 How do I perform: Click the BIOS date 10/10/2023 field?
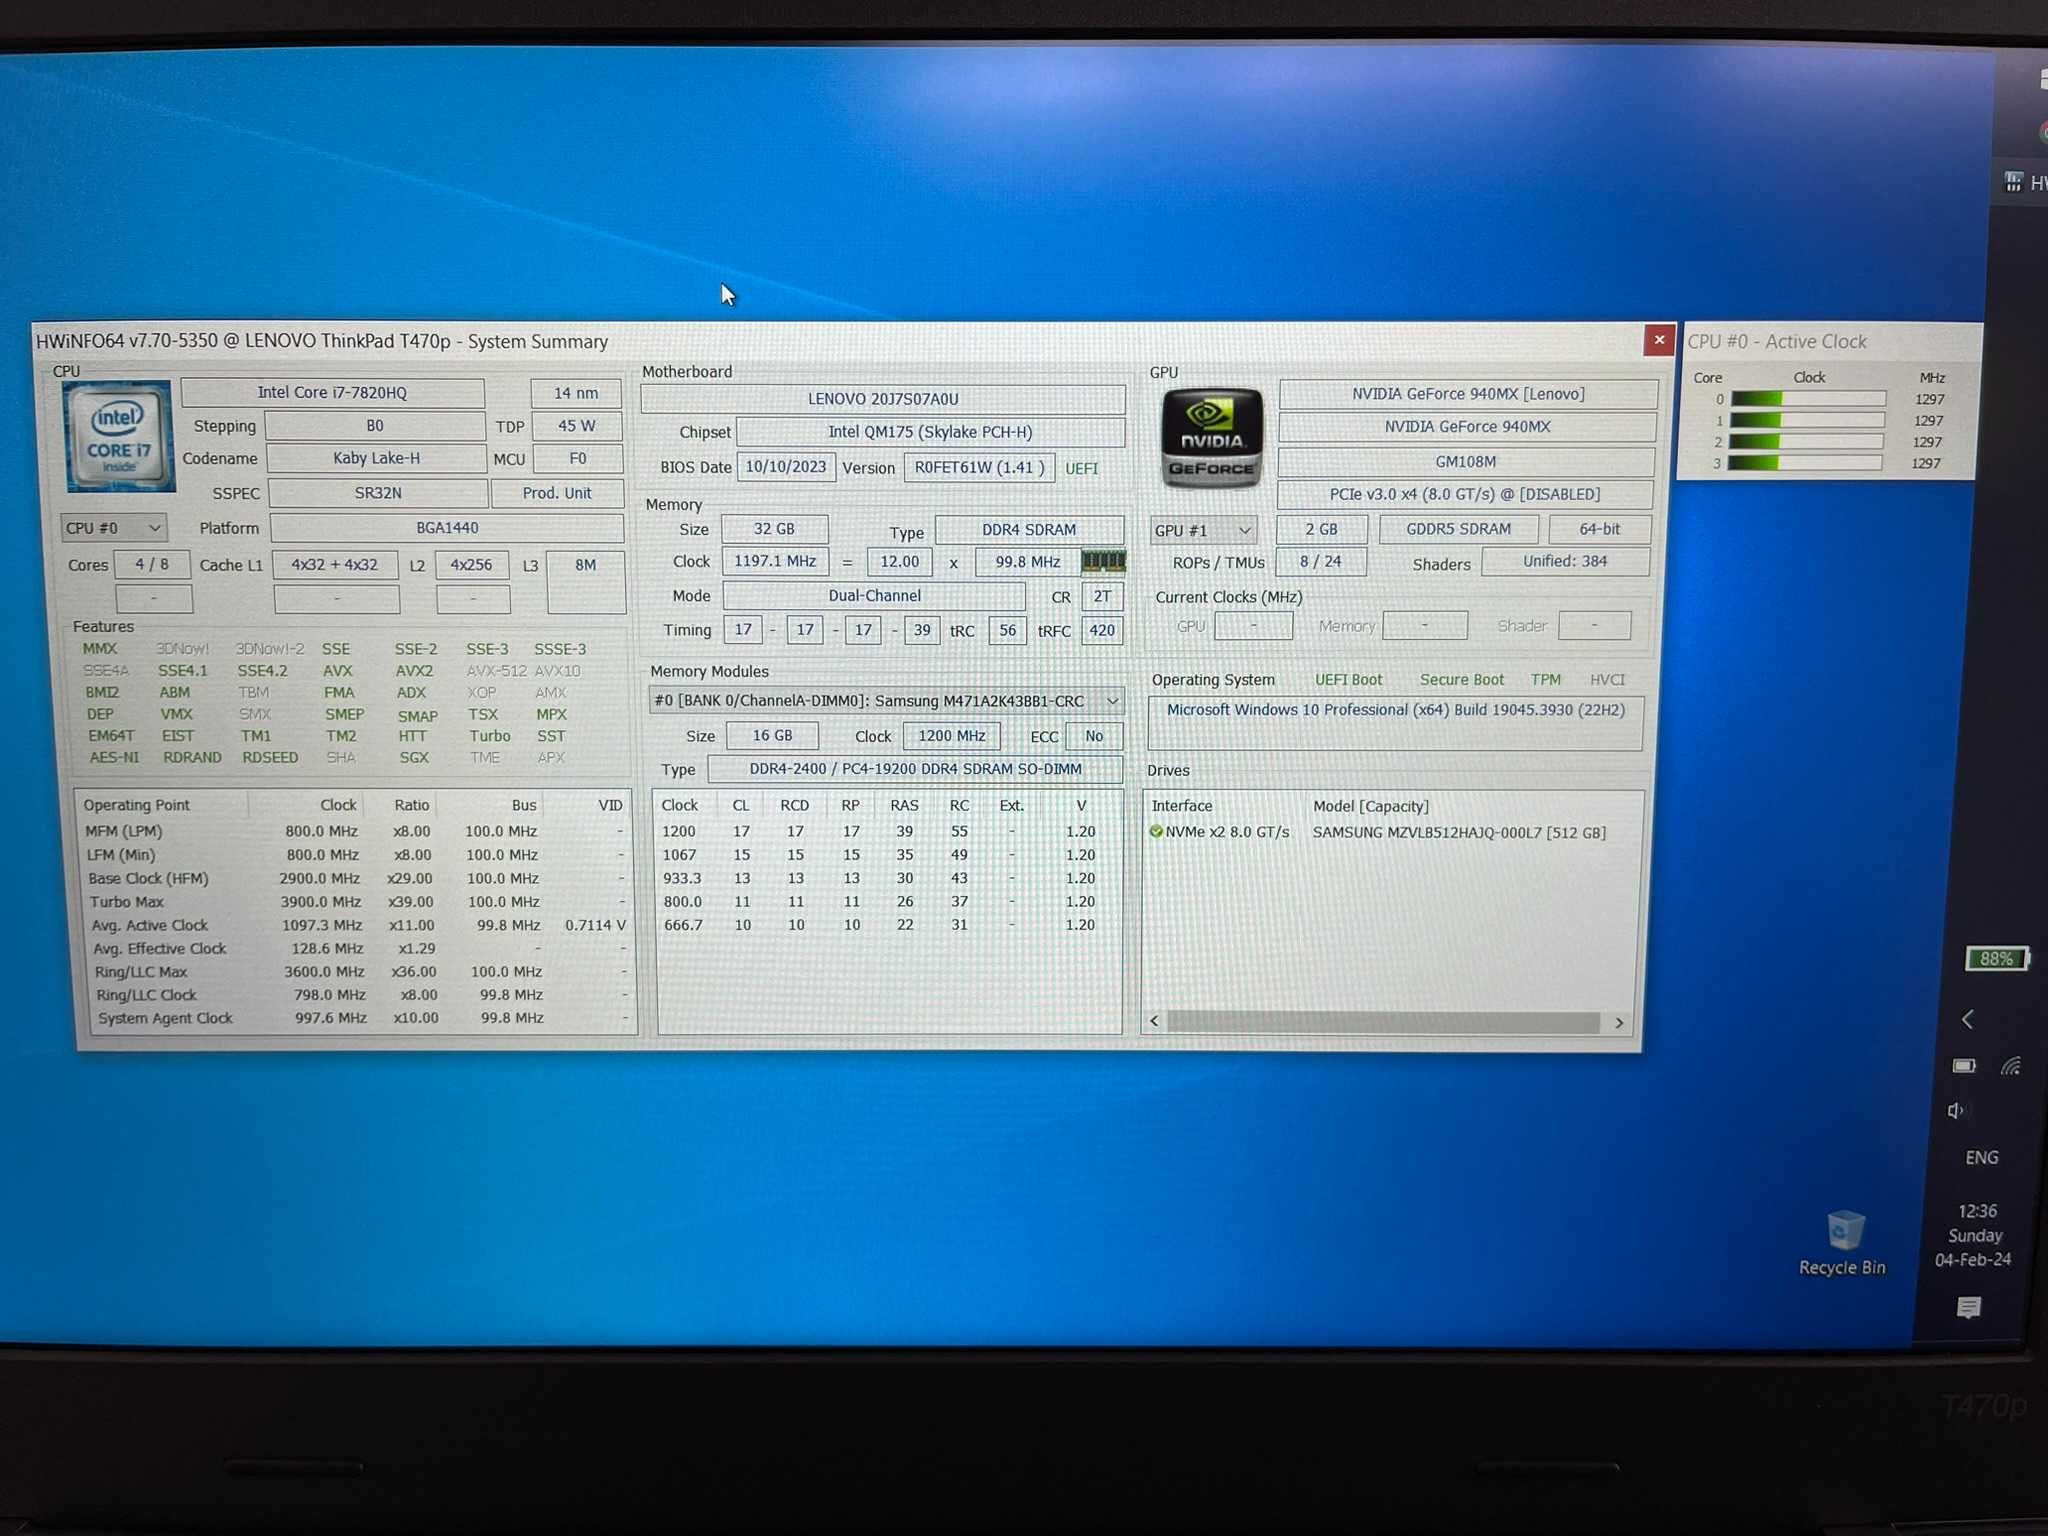coord(786,467)
